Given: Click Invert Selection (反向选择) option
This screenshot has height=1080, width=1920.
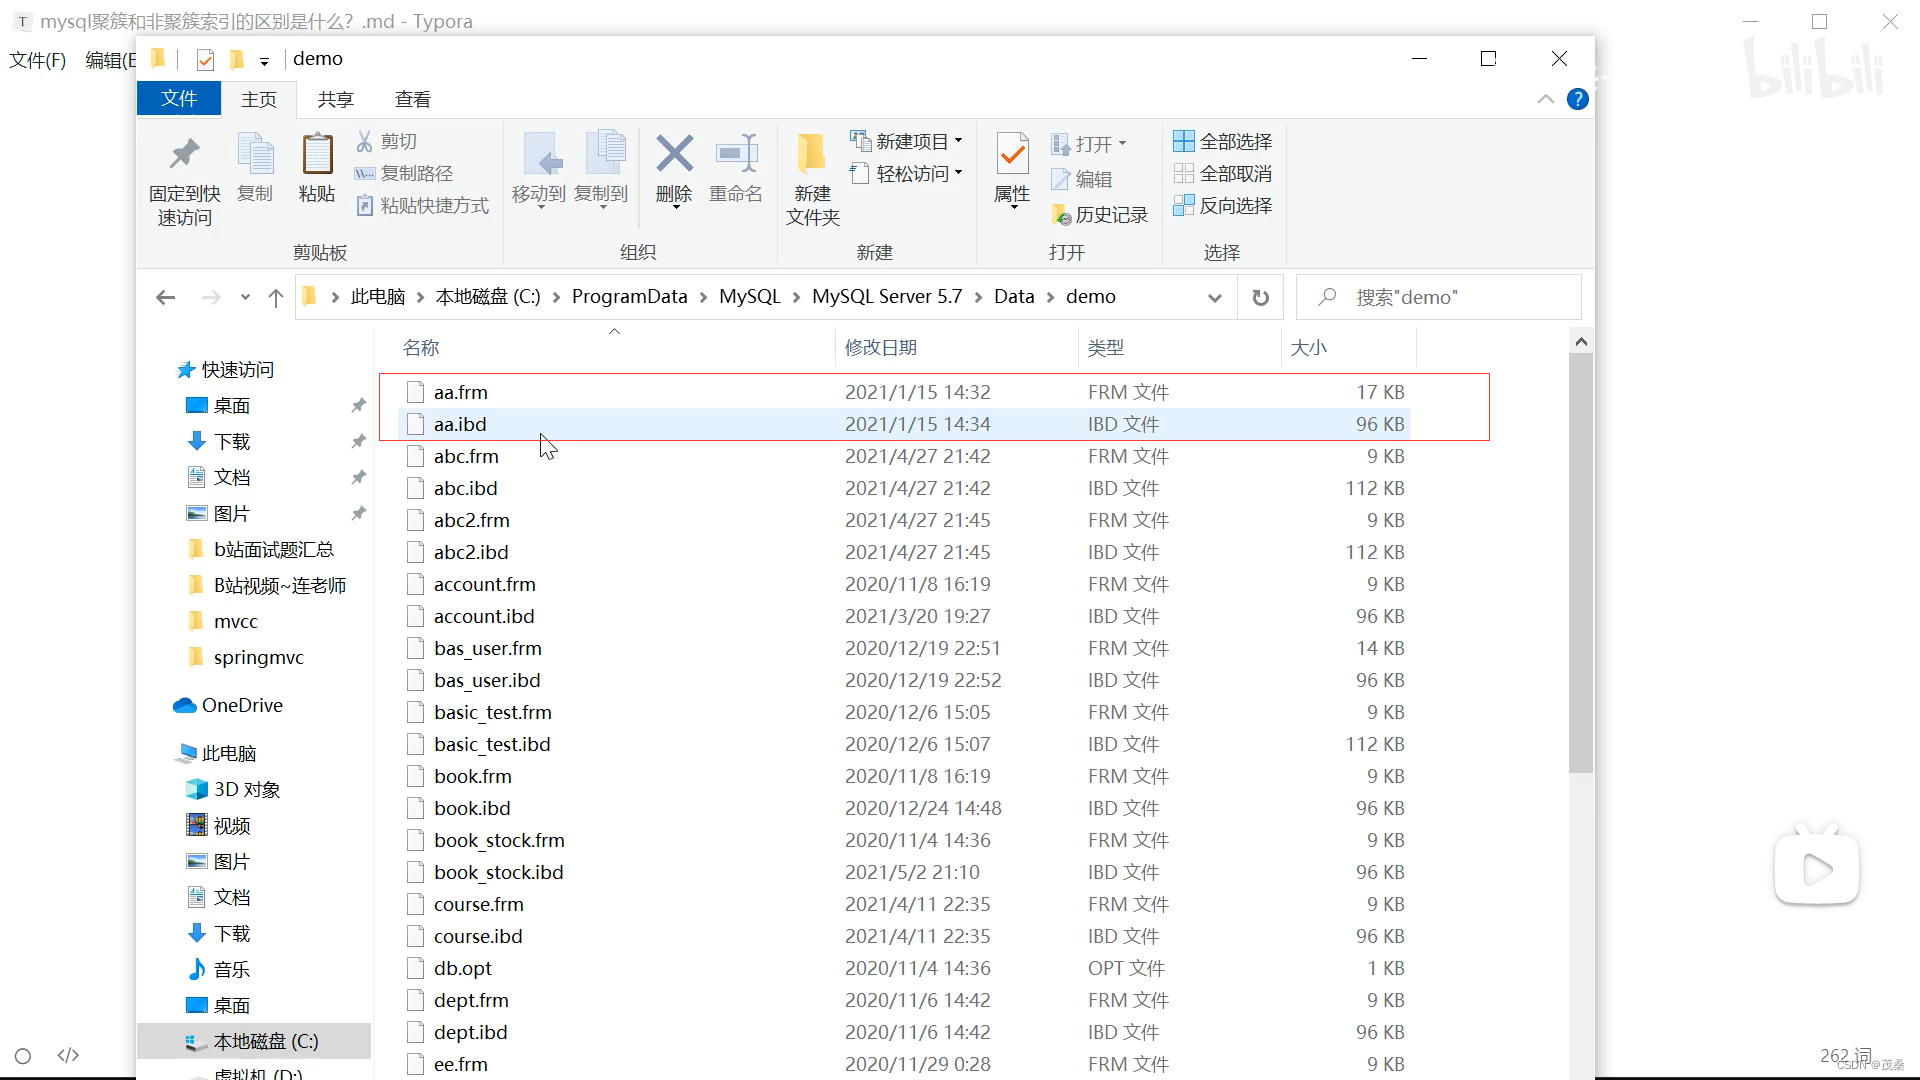Looking at the screenshot, I should [x=1223, y=205].
